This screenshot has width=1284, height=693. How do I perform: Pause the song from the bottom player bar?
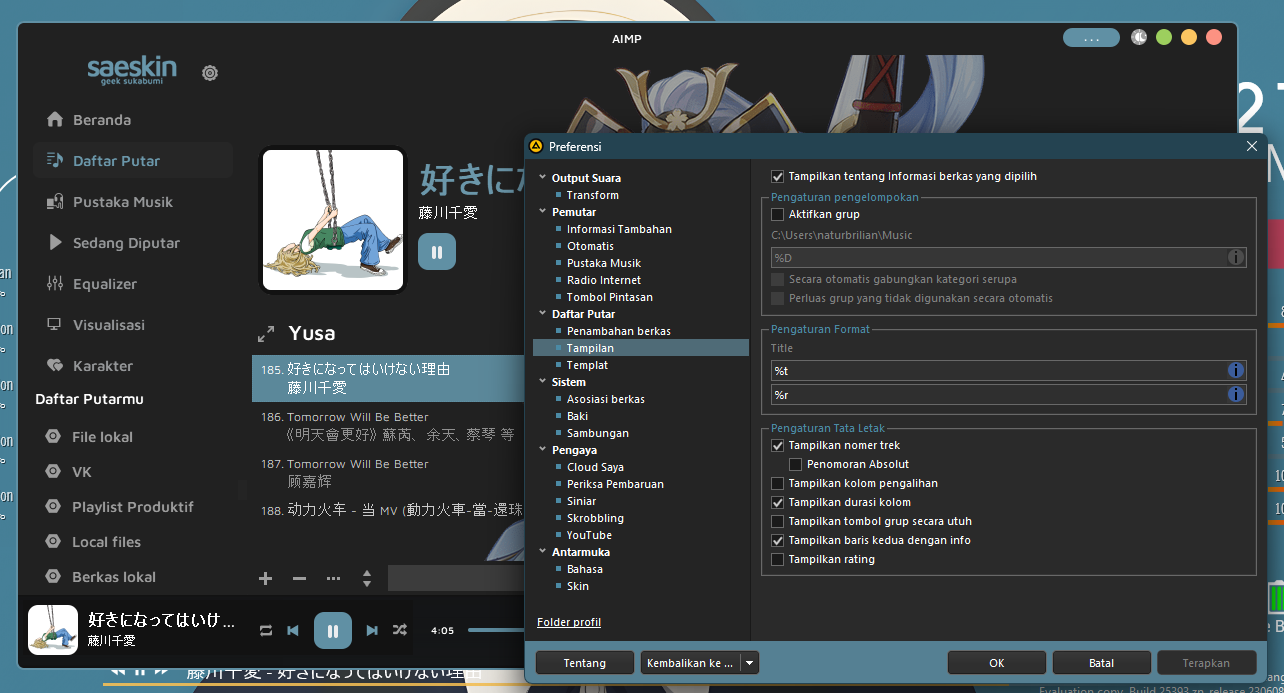(x=333, y=631)
